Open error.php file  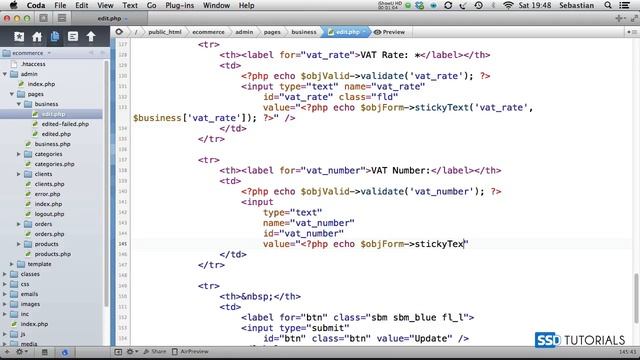tap(47, 194)
